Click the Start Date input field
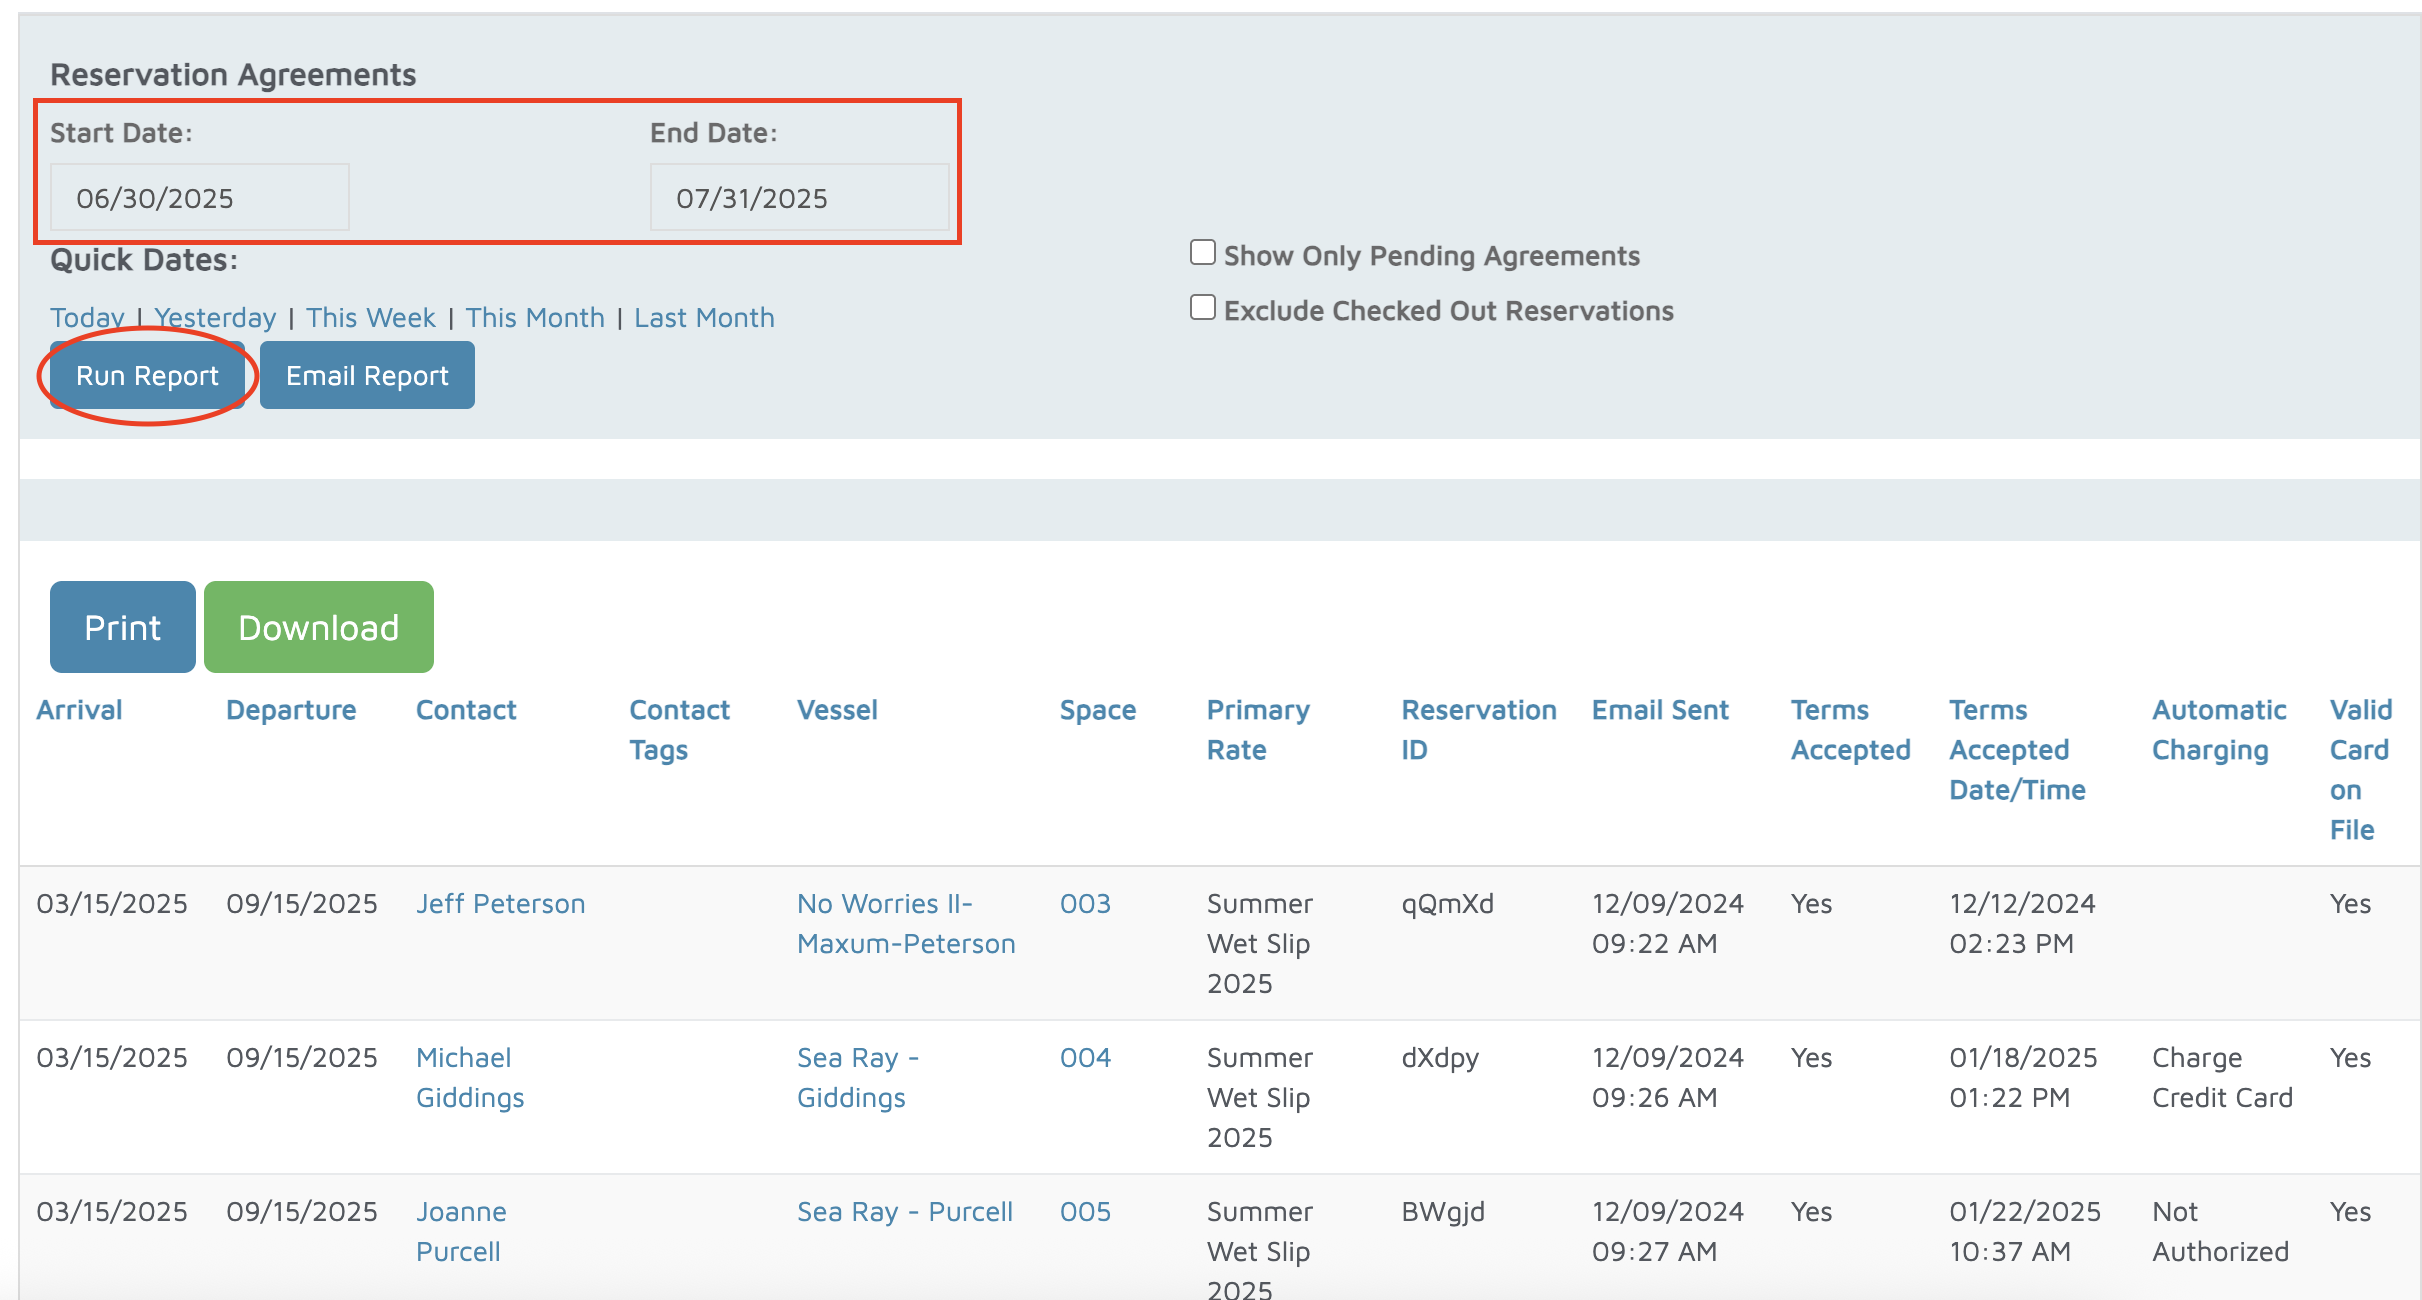 pyautogui.click(x=199, y=198)
